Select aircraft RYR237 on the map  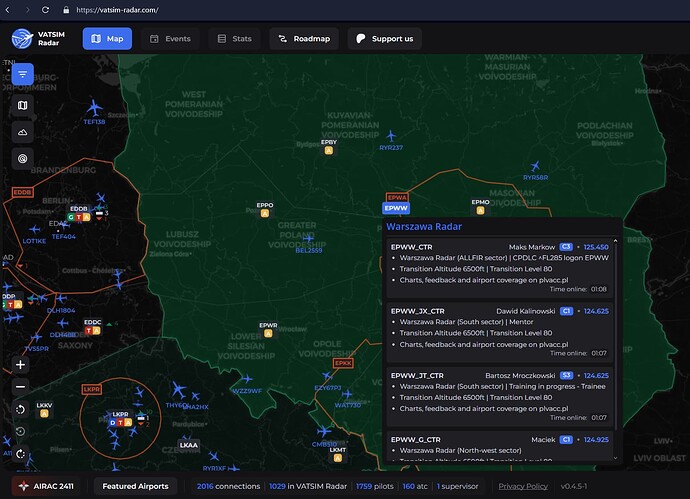pyautogui.click(x=391, y=136)
